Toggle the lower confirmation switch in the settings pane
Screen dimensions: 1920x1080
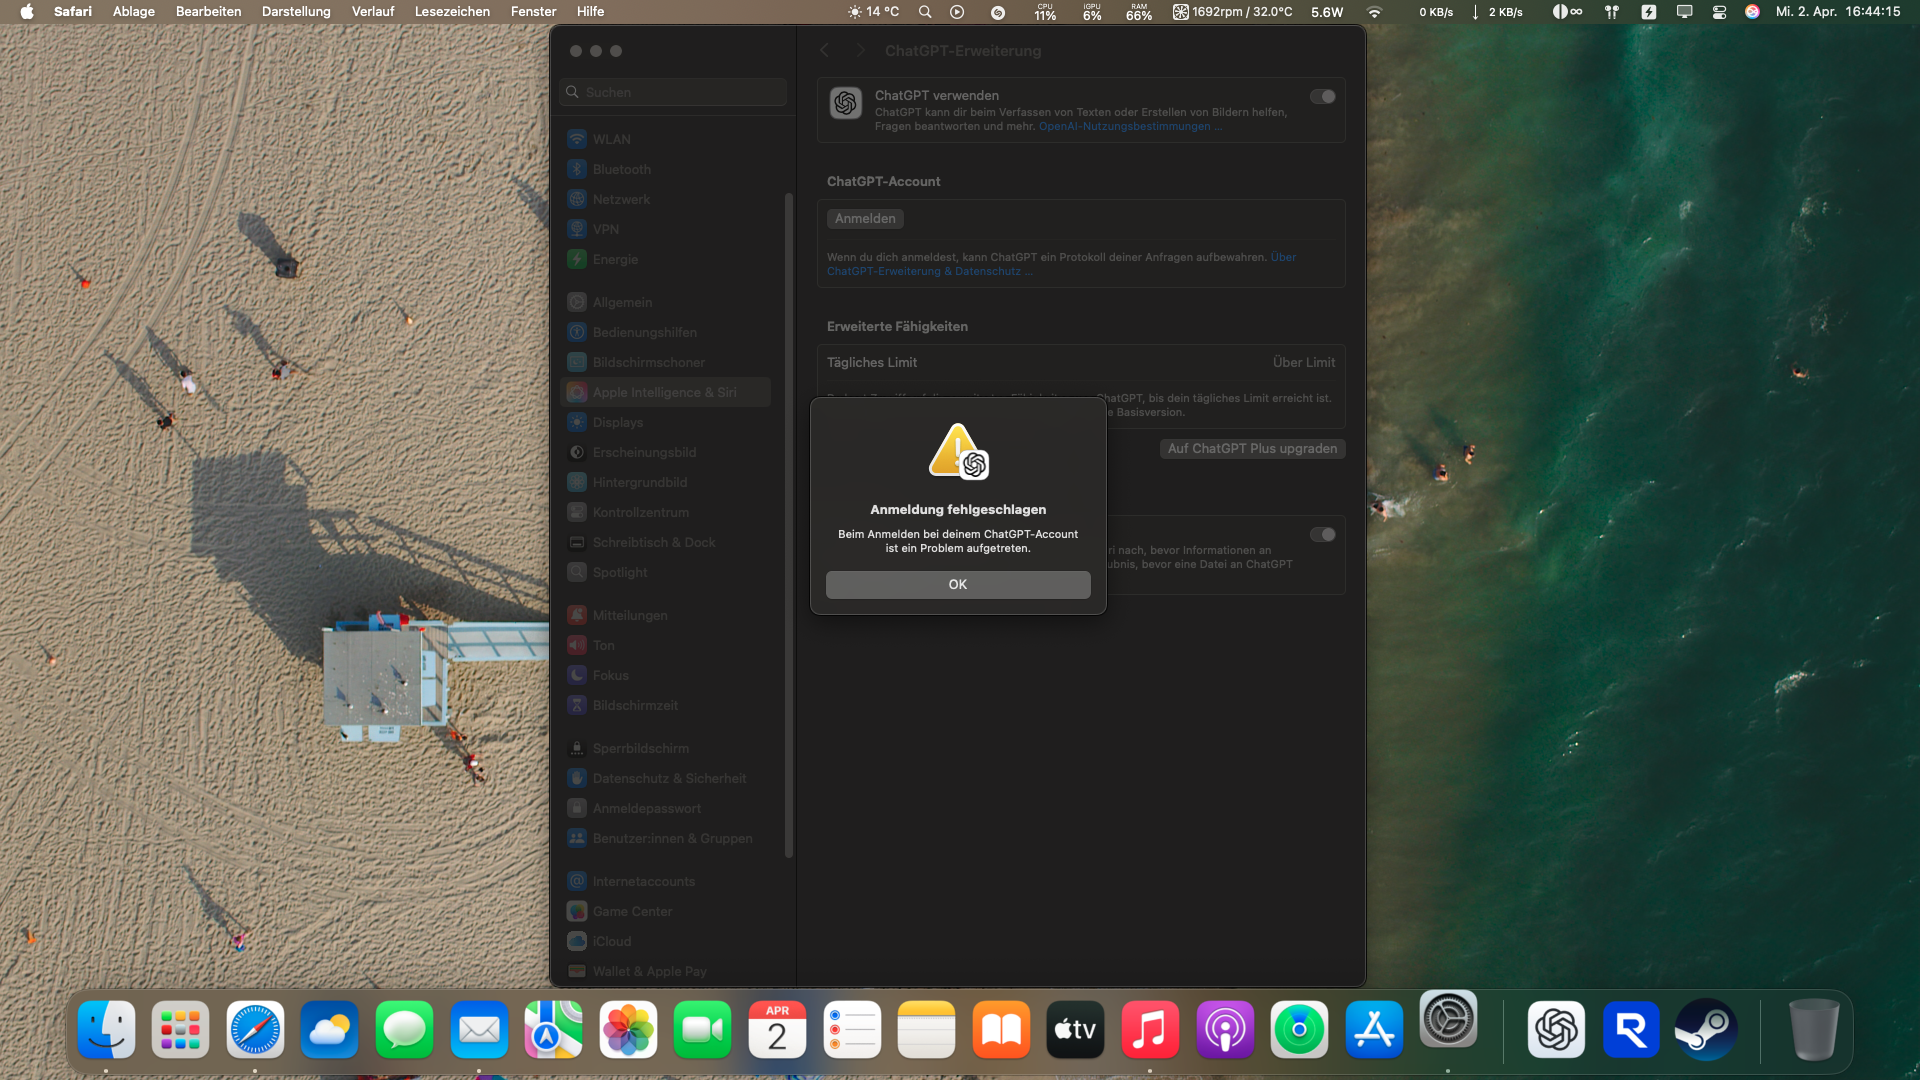click(1322, 535)
